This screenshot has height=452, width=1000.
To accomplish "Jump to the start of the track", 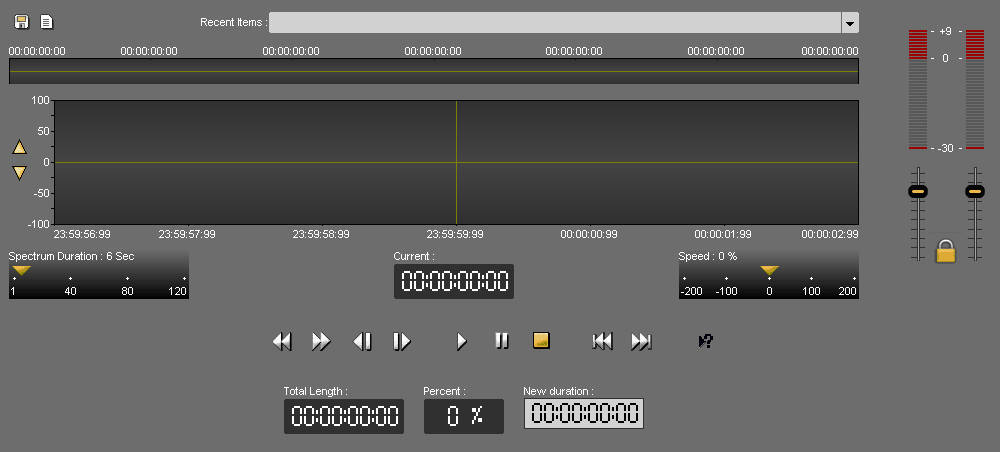I will pos(602,341).
